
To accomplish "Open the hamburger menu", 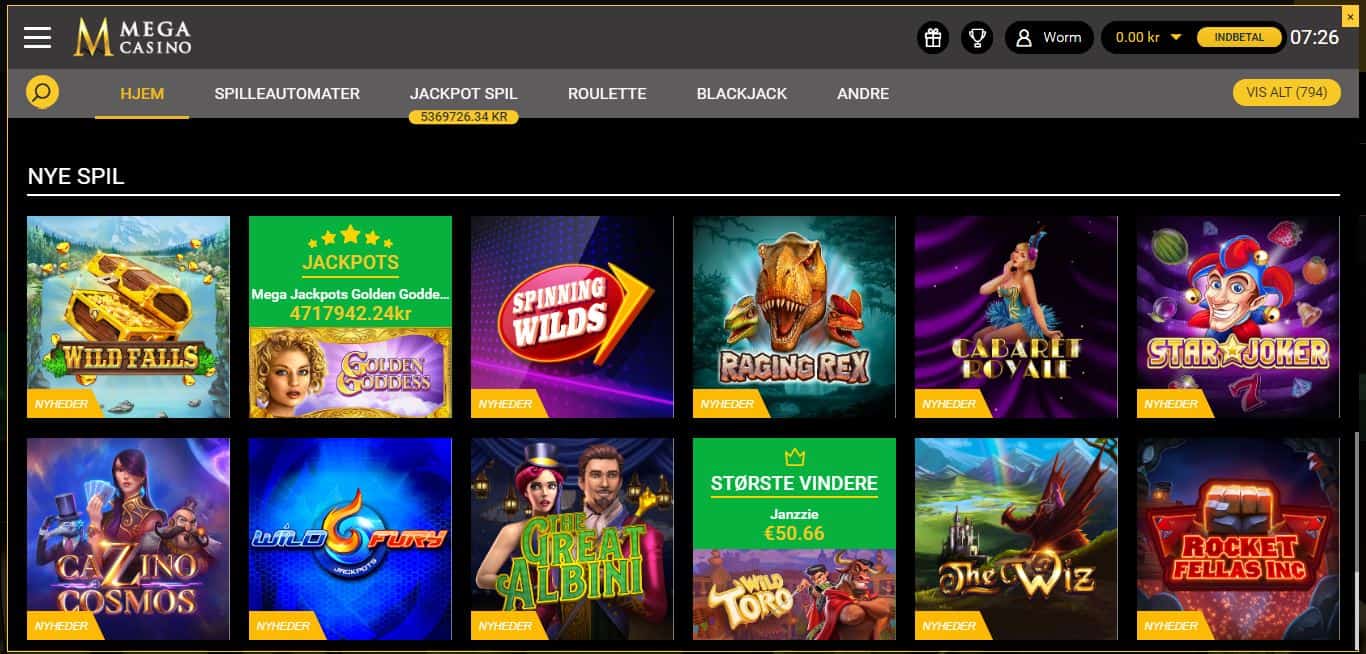I will click(38, 37).
